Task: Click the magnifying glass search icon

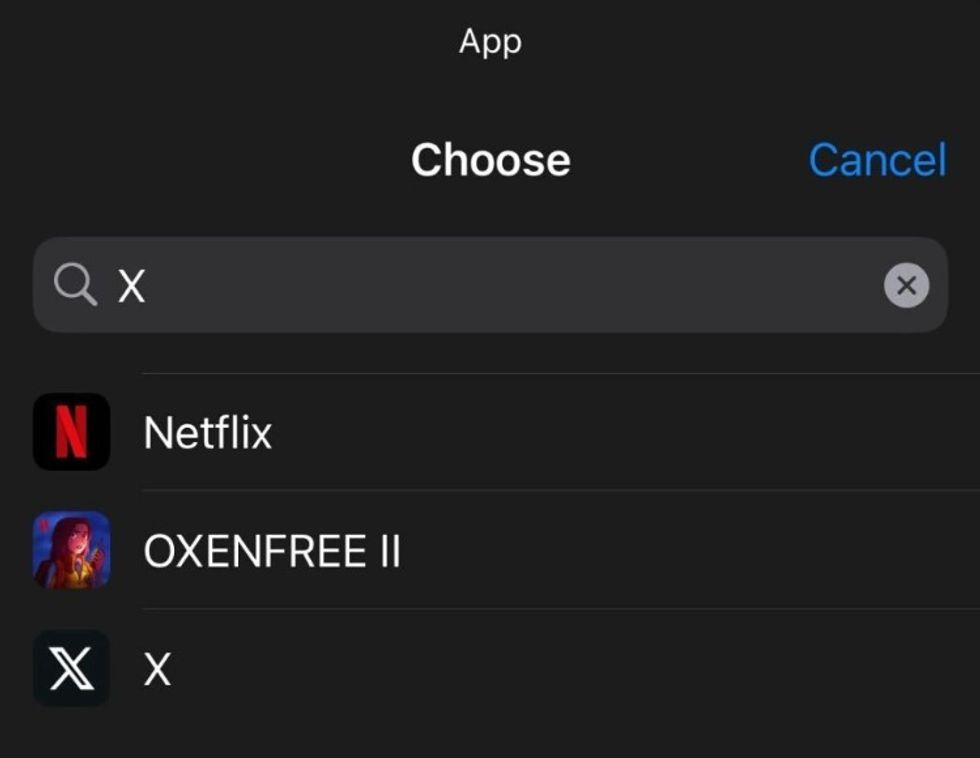Action: (74, 285)
